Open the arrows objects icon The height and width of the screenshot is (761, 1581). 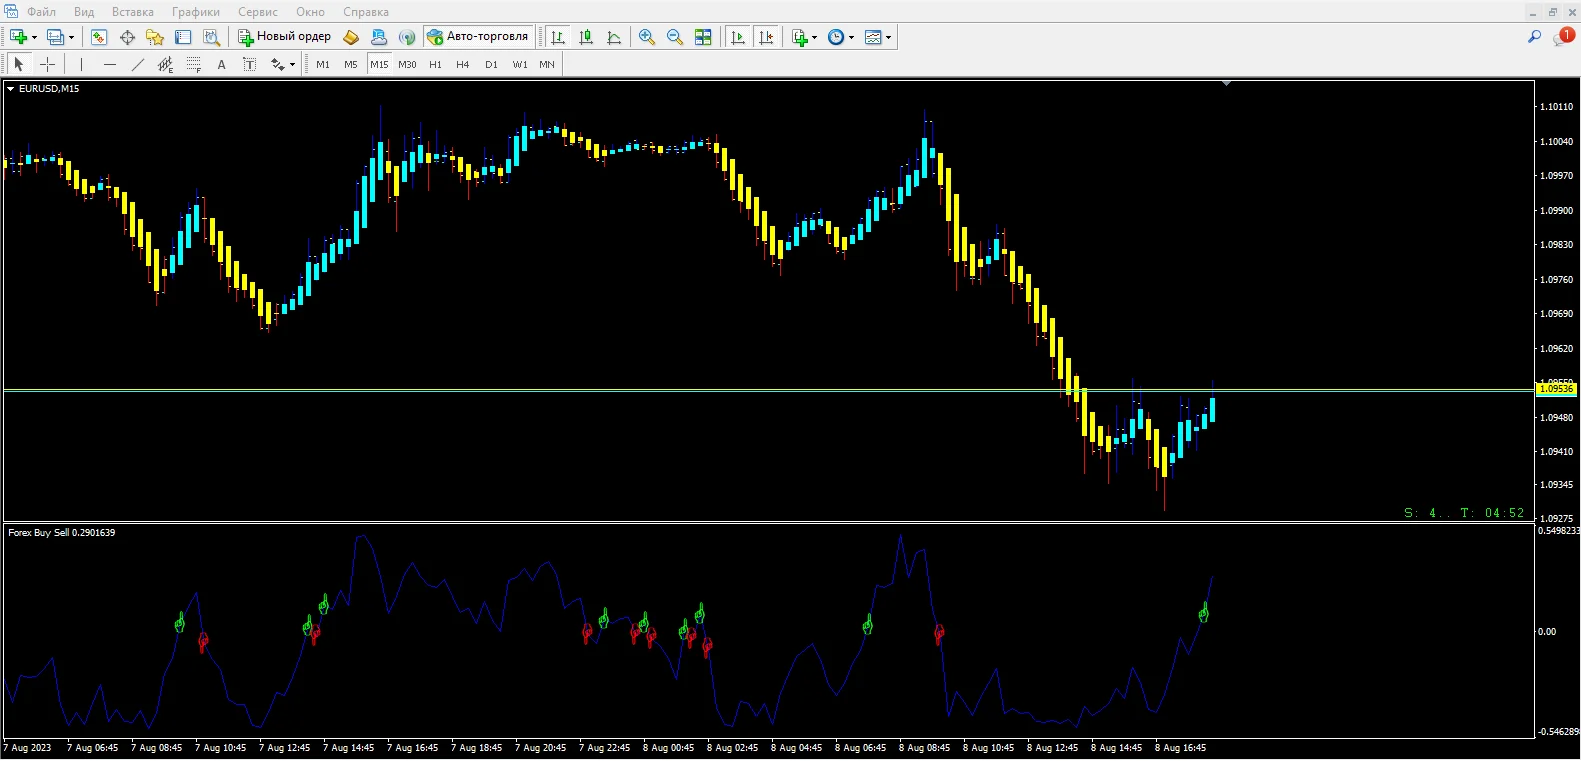click(x=277, y=64)
